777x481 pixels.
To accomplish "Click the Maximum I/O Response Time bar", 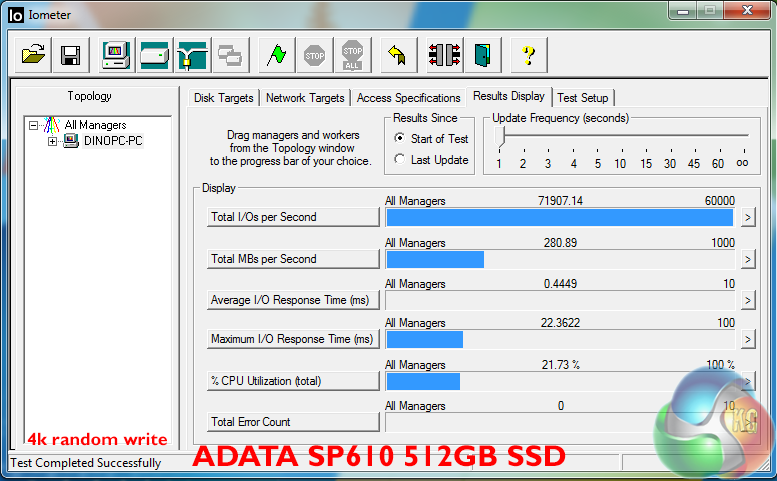I will tap(560, 340).
